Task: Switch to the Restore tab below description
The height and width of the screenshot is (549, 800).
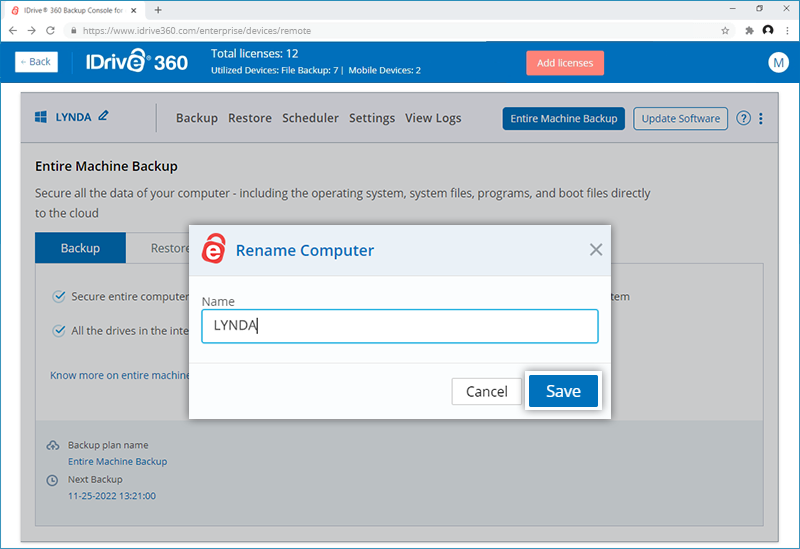Action: [170, 248]
